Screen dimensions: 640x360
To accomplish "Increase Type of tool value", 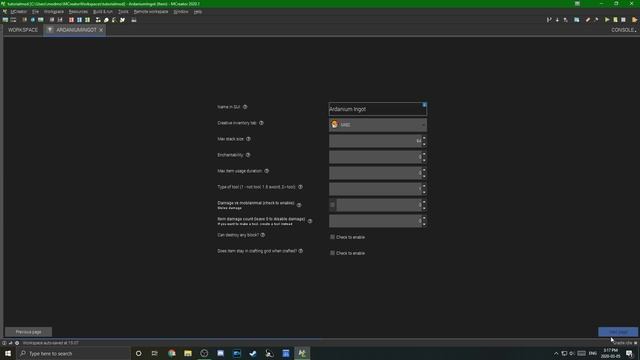I will tap(424, 186).
